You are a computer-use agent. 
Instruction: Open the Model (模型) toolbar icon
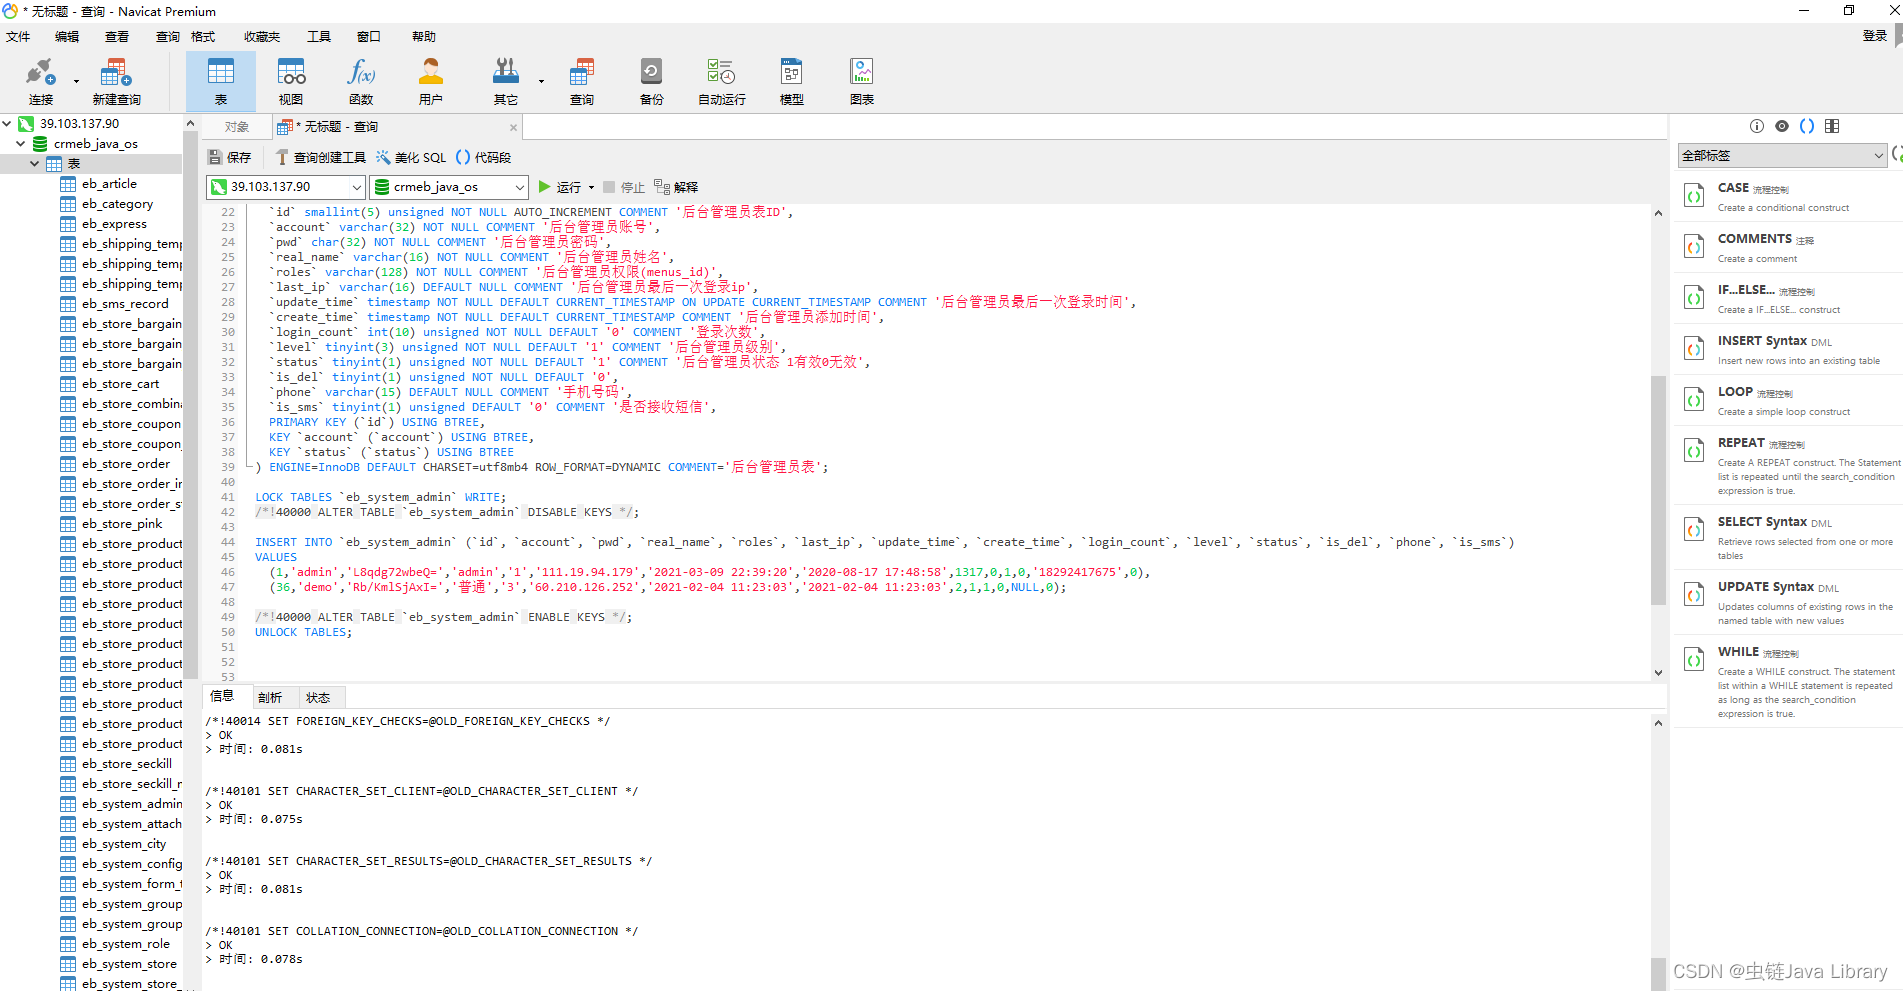(x=792, y=81)
